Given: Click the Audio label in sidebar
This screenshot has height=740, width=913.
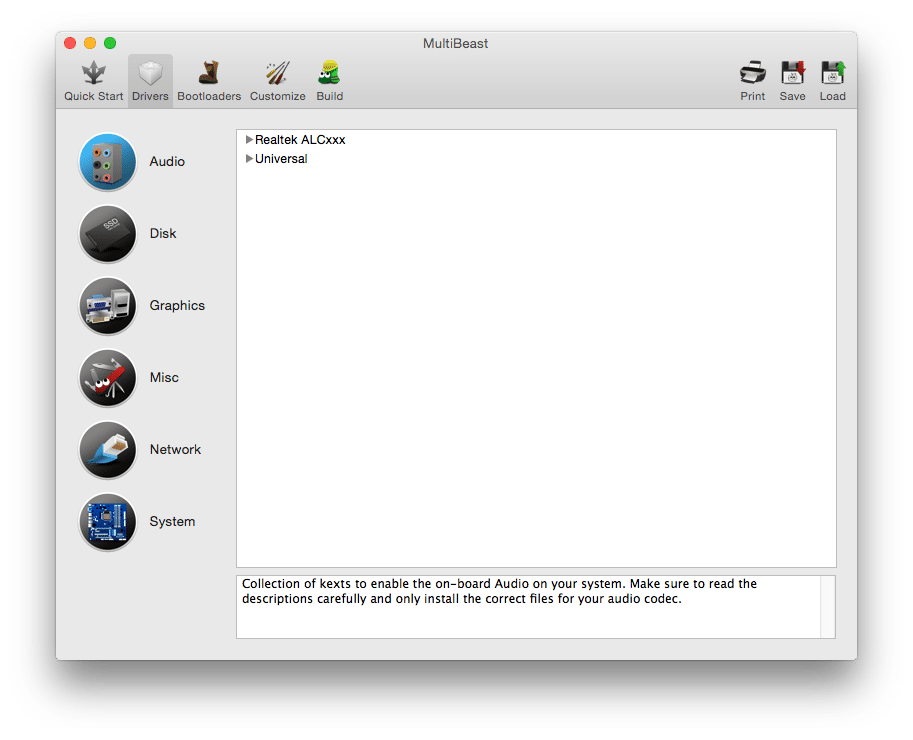Looking at the screenshot, I should click(167, 162).
